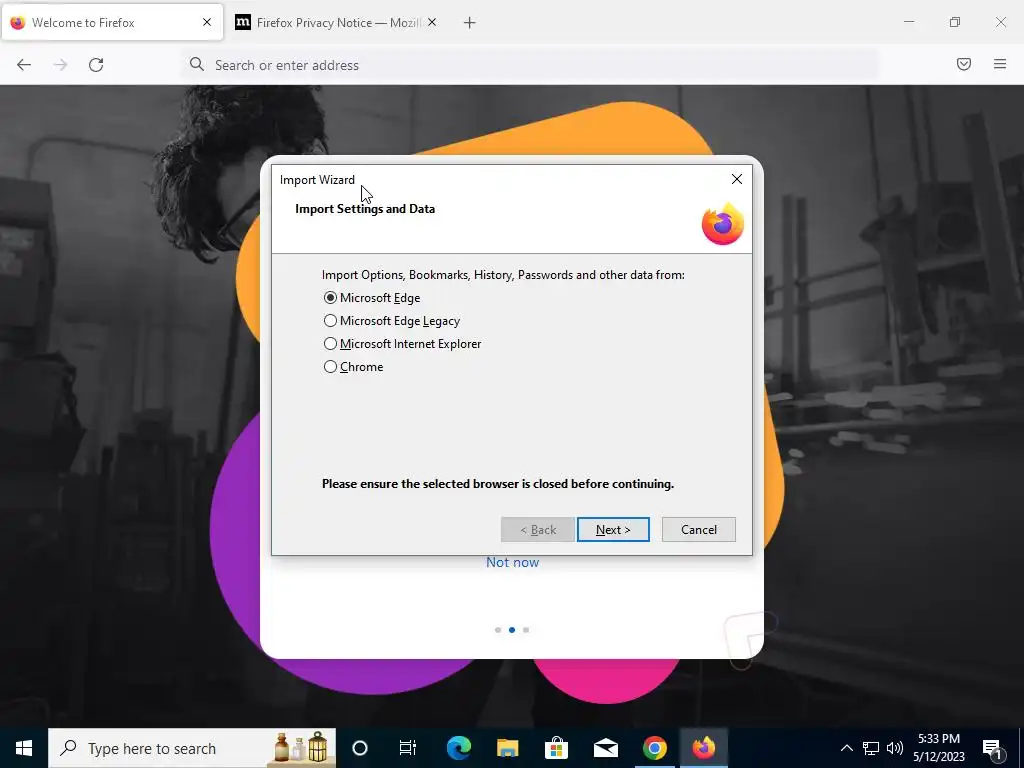Focus the Search or enter address field
Image resolution: width=1024 pixels, height=768 pixels.
529,65
